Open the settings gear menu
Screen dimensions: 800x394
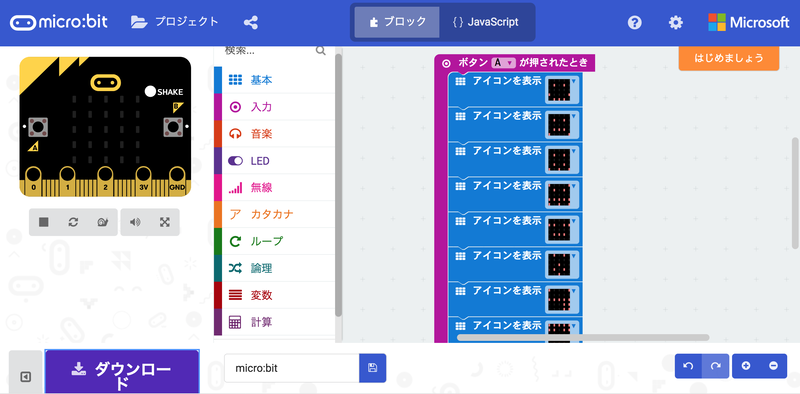point(676,22)
